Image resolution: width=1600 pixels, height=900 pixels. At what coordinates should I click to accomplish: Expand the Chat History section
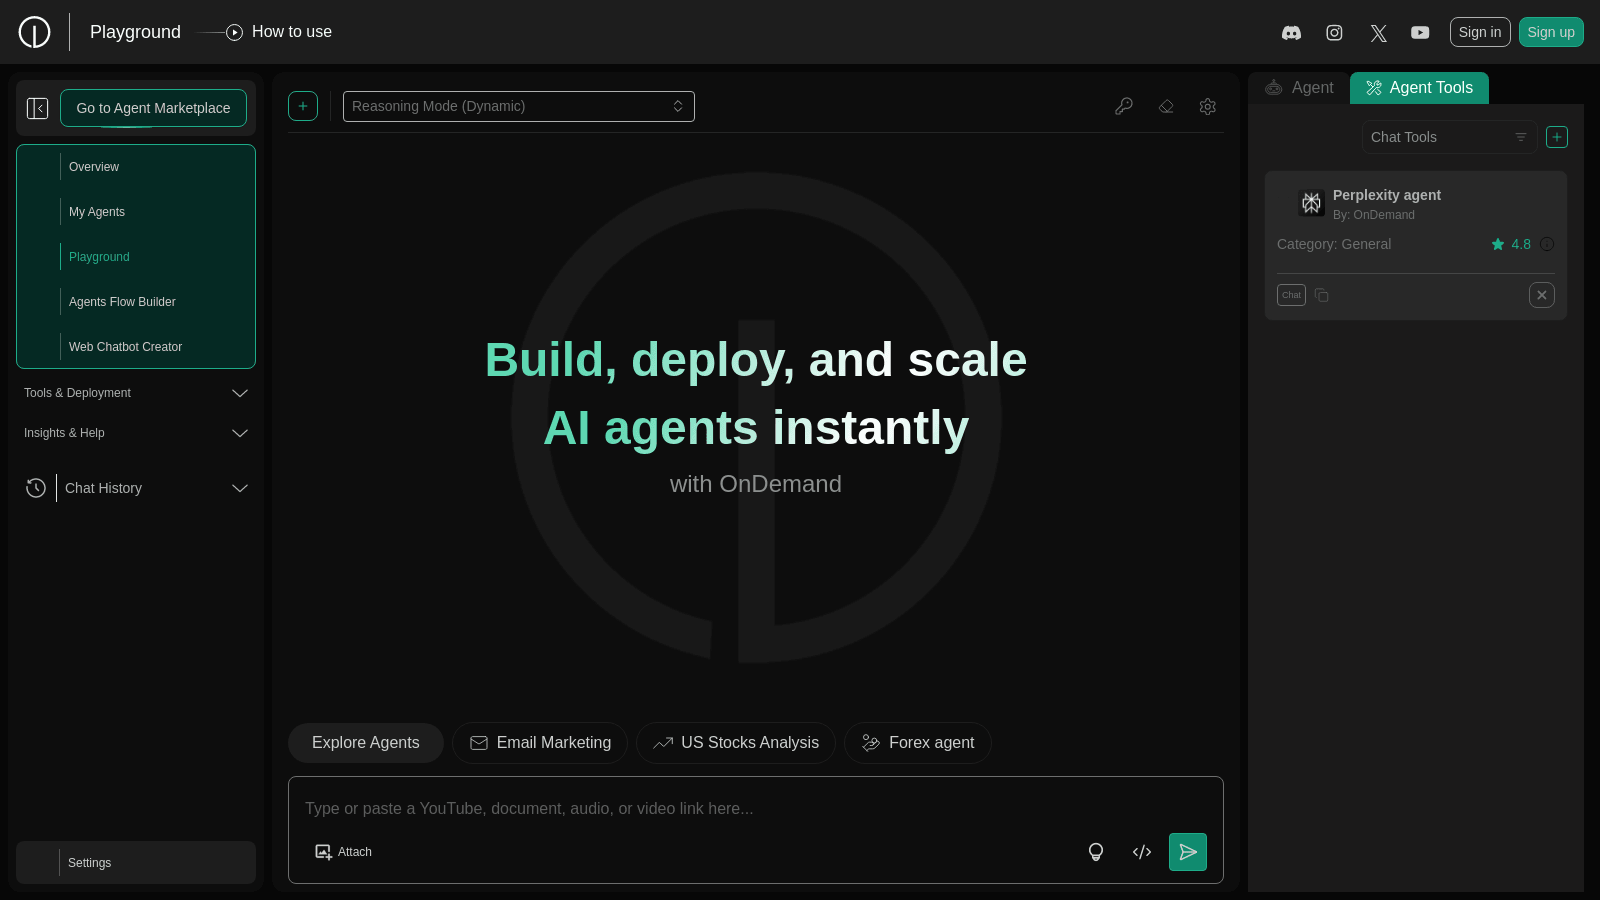(x=136, y=488)
